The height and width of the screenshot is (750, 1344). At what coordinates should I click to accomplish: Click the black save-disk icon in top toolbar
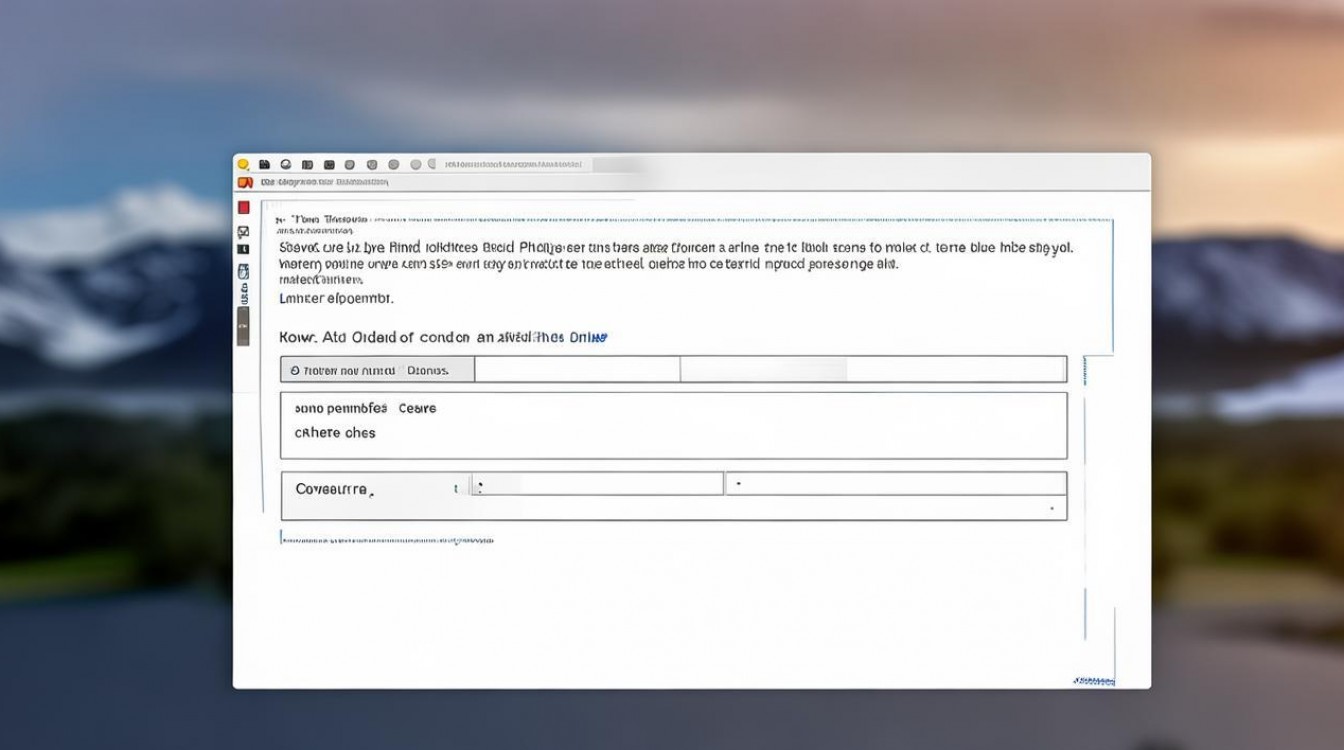(x=264, y=164)
